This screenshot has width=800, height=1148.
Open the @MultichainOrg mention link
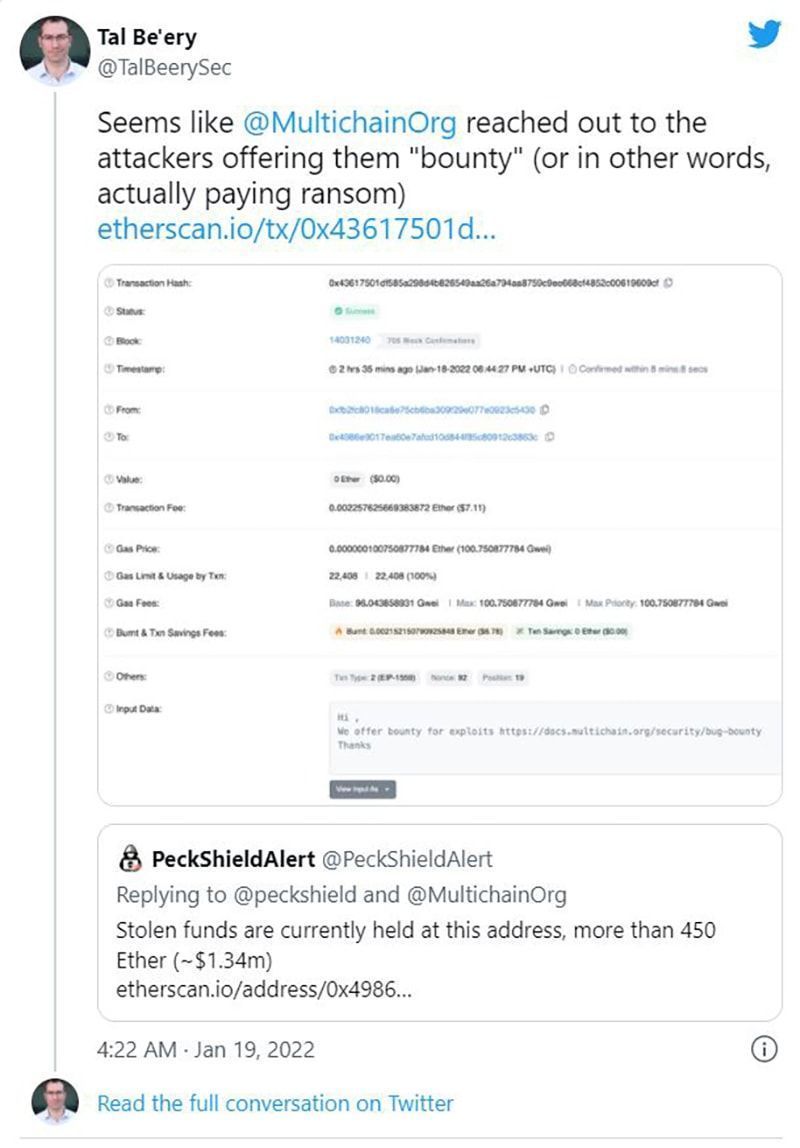(351, 123)
